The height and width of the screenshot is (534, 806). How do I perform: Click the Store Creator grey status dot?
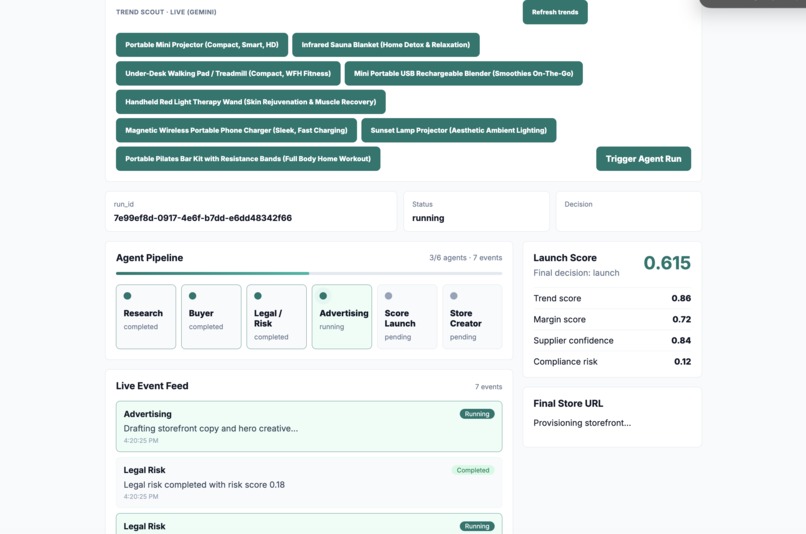pyautogui.click(x=454, y=296)
